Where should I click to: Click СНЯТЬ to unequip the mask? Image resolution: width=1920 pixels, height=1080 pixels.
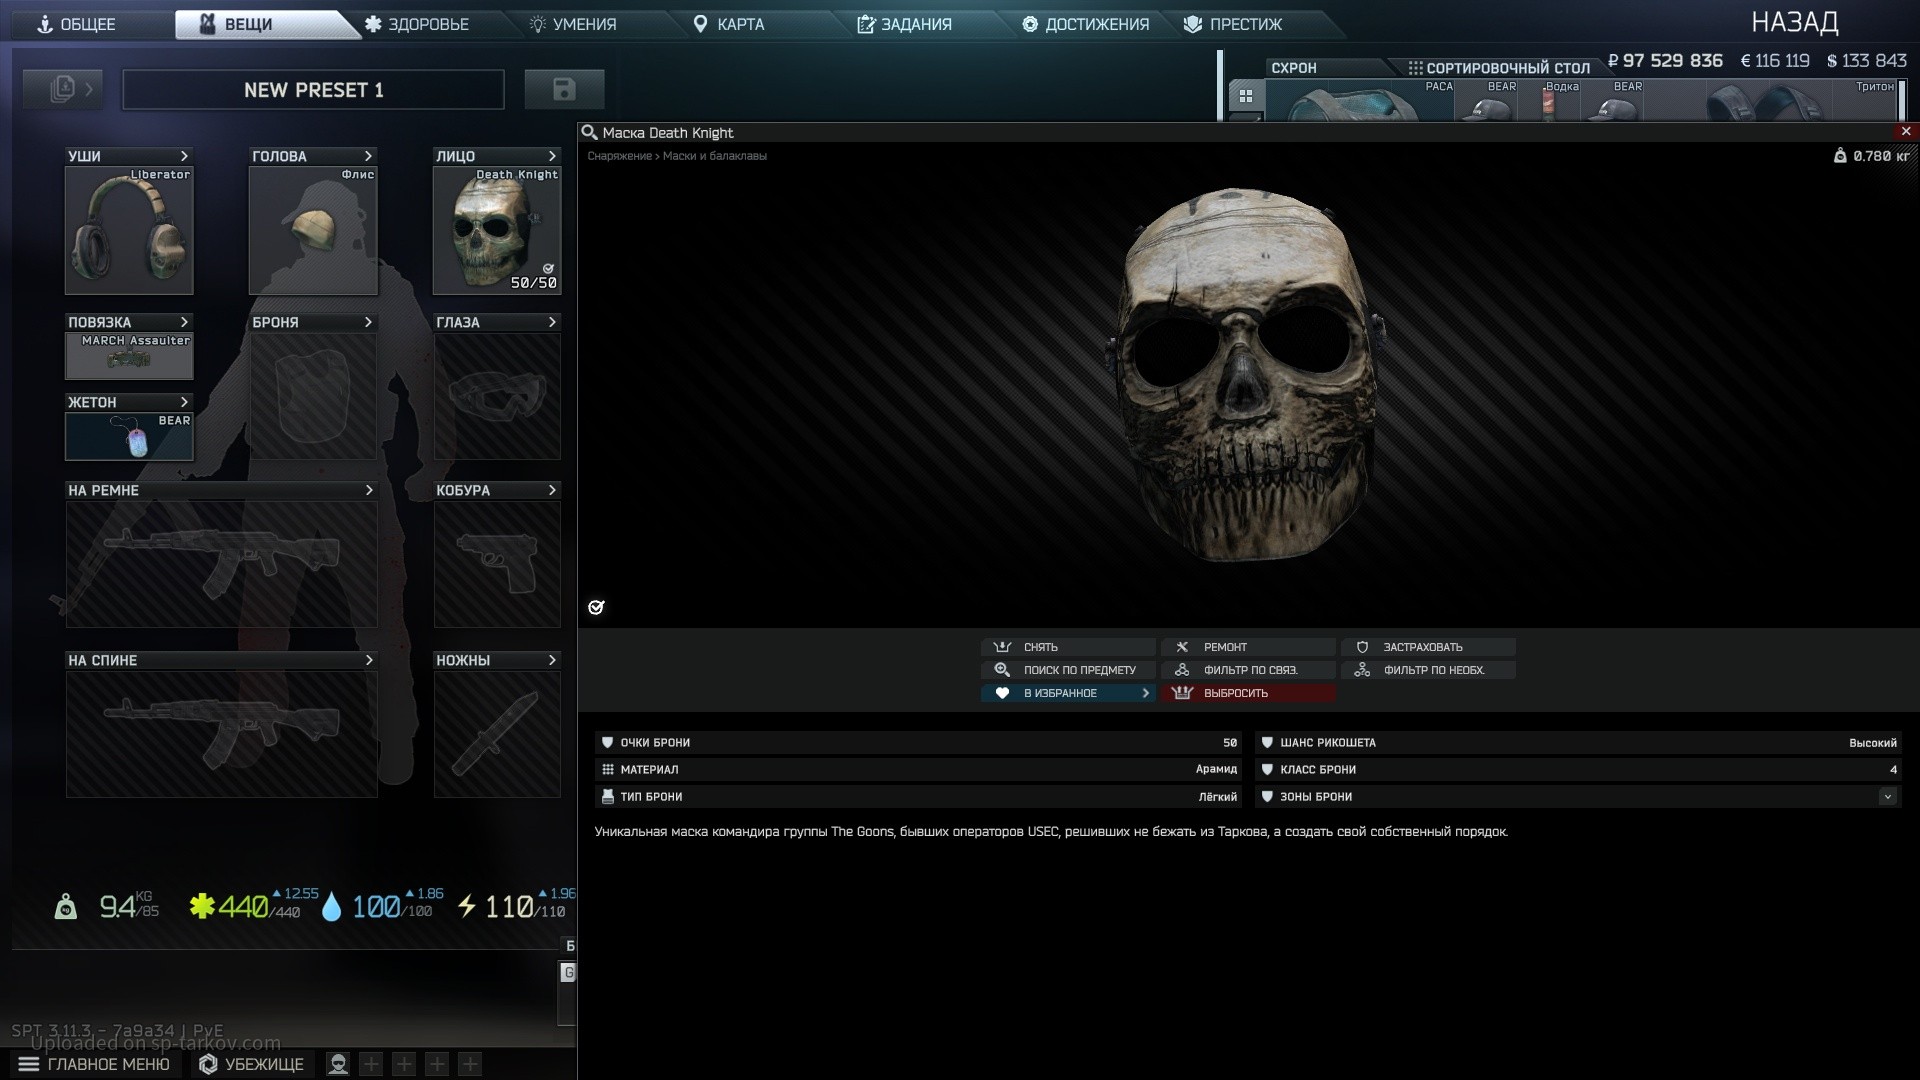tap(1068, 647)
